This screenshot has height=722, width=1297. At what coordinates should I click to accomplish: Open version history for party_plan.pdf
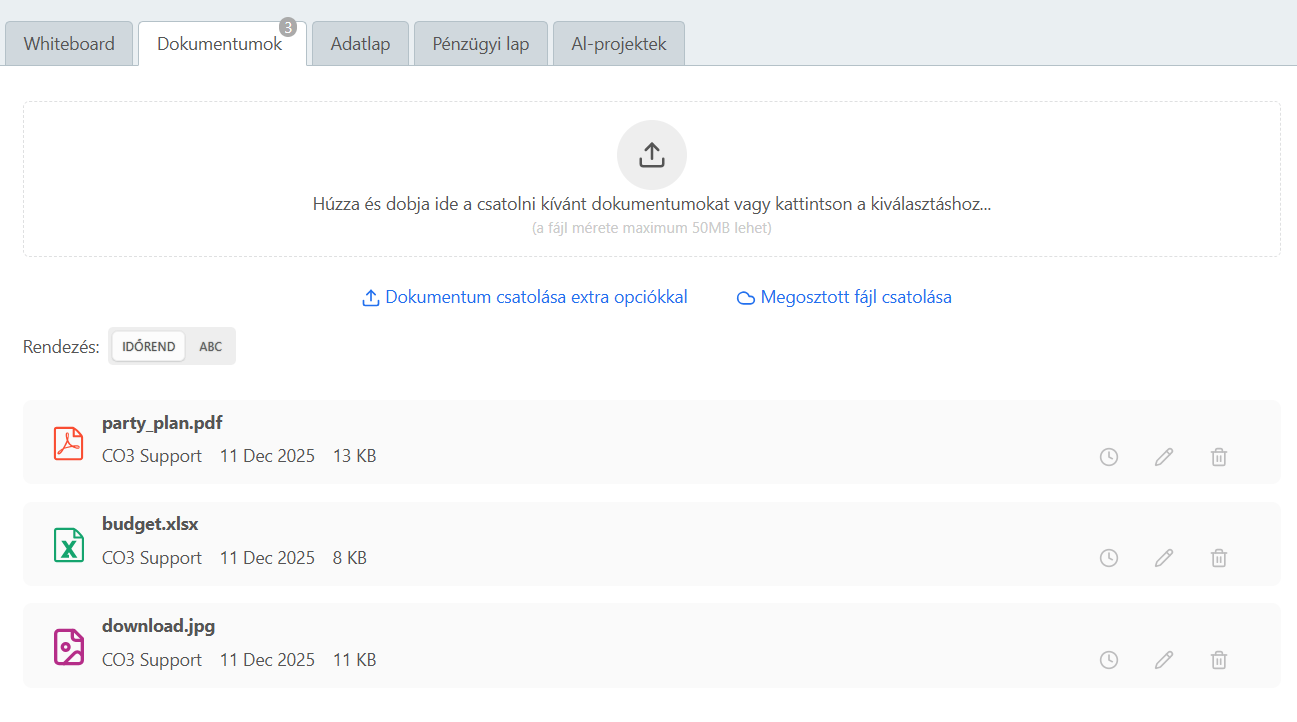(x=1108, y=456)
